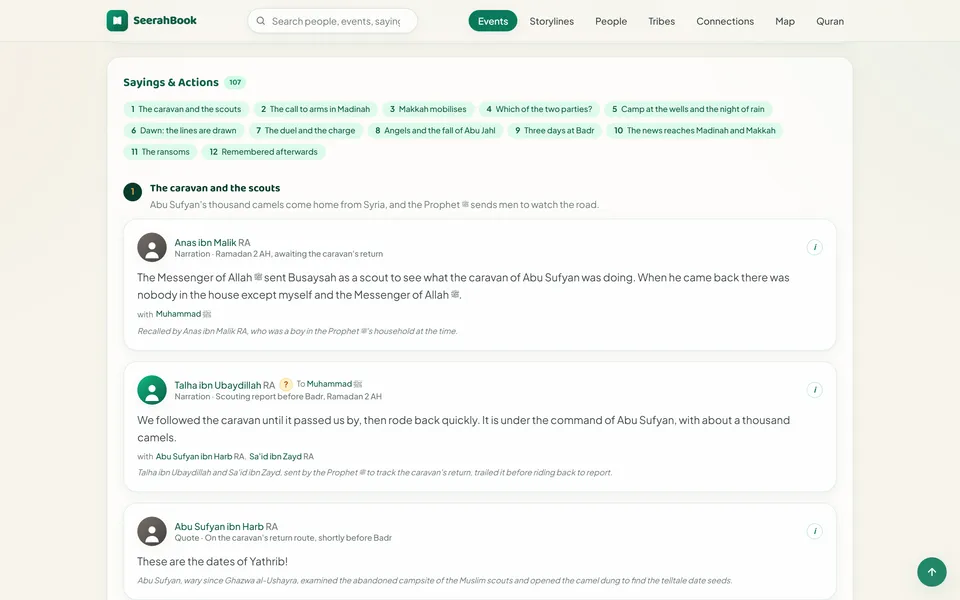Select chapter 8 Angels and the fall of Abu Jahl
Screen dimensions: 960x600
point(435,130)
